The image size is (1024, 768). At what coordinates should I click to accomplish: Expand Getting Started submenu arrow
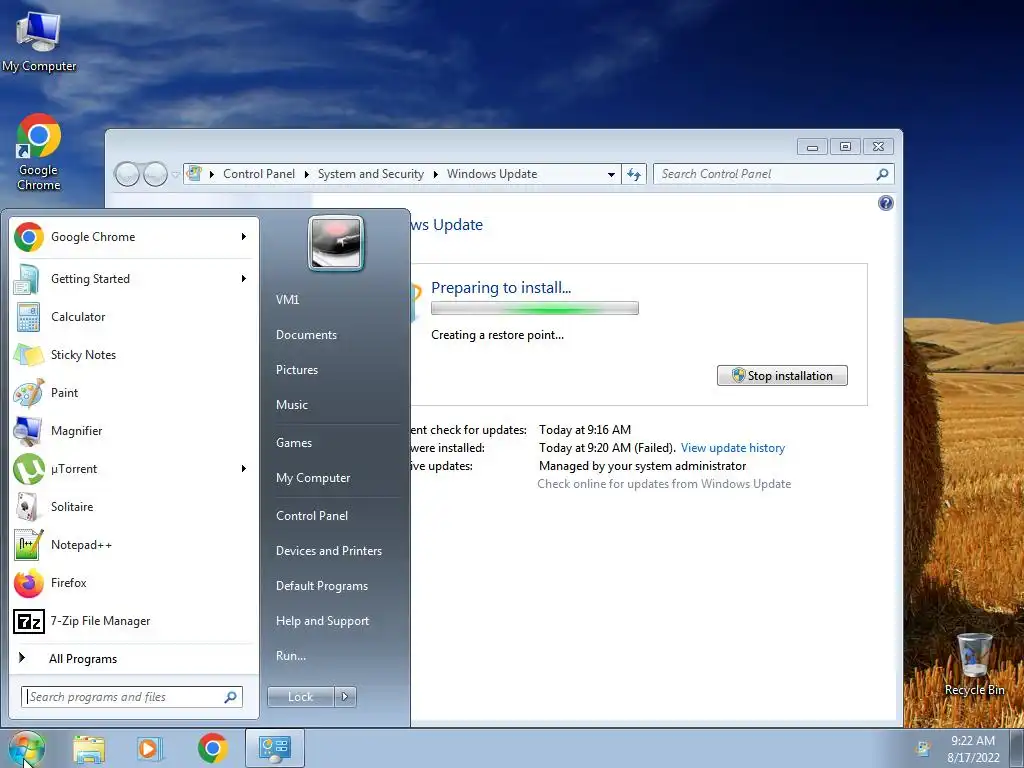click(244, 279)
